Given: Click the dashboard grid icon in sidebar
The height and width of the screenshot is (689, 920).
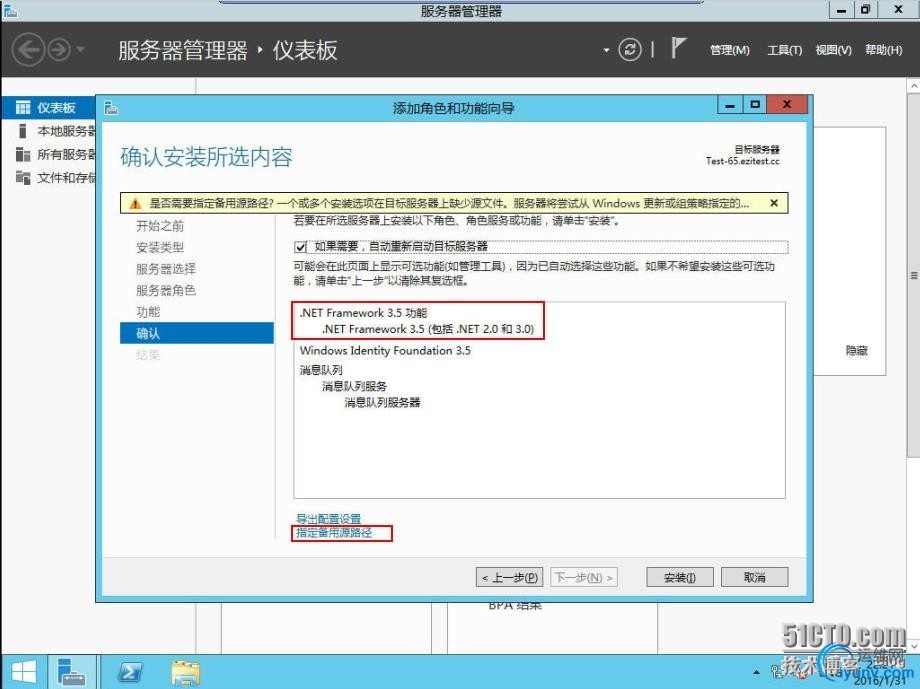Looking at the screenshot, I should 23,107.
